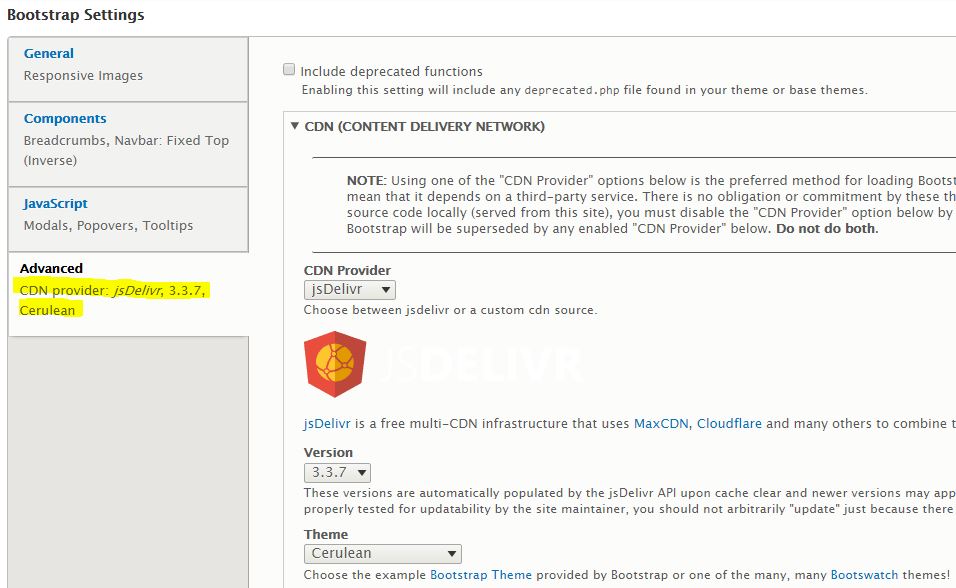The image size is (956, 588).
Task: Open the CDN Provider jsDelivr dropdown
Action: [349, 290]
